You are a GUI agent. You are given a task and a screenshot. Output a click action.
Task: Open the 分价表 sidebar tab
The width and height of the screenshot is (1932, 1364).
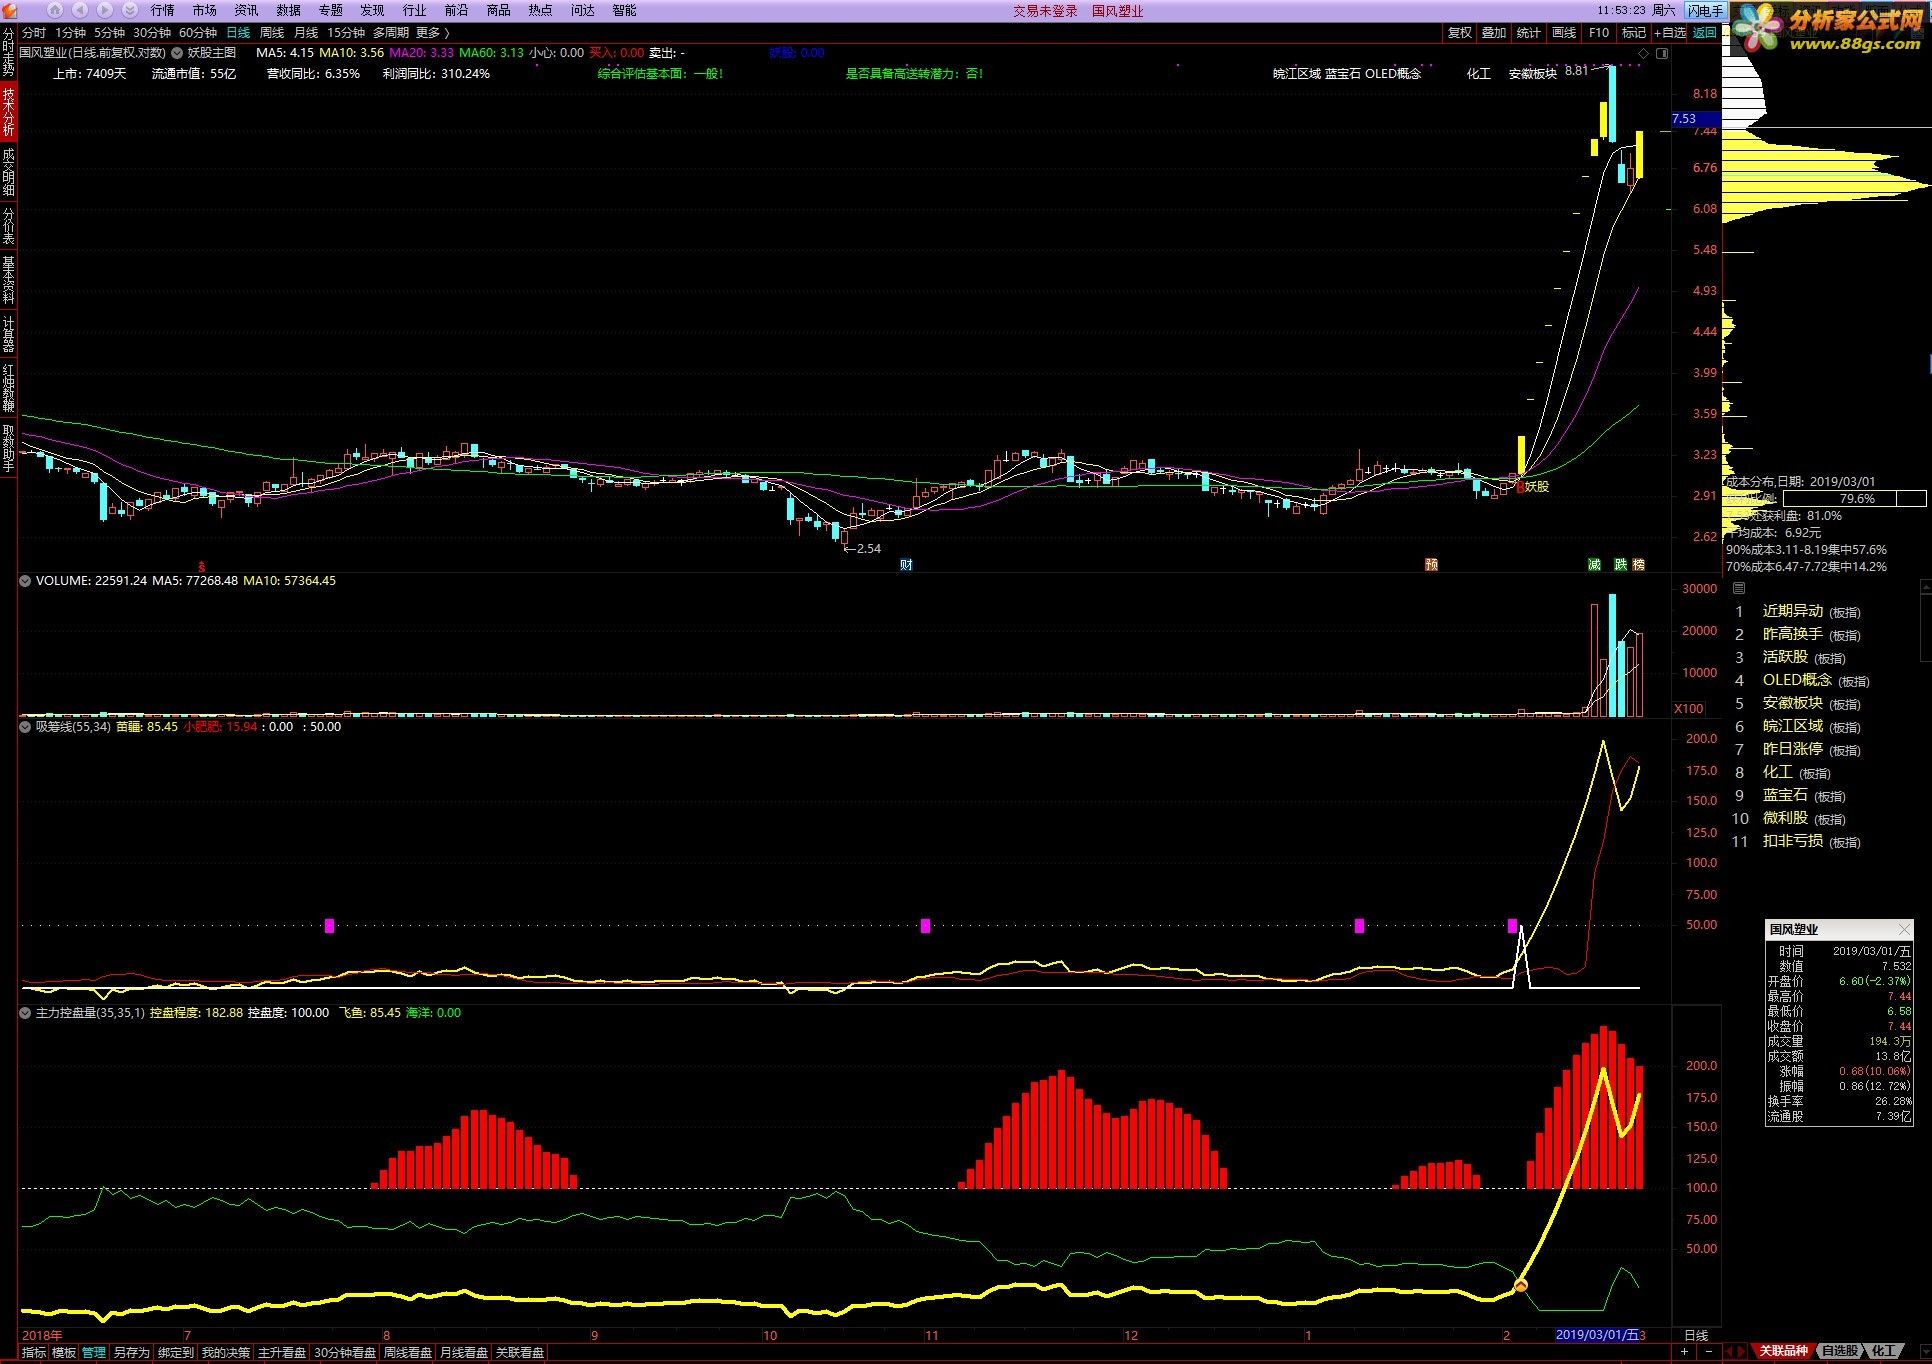click(8, 226)
